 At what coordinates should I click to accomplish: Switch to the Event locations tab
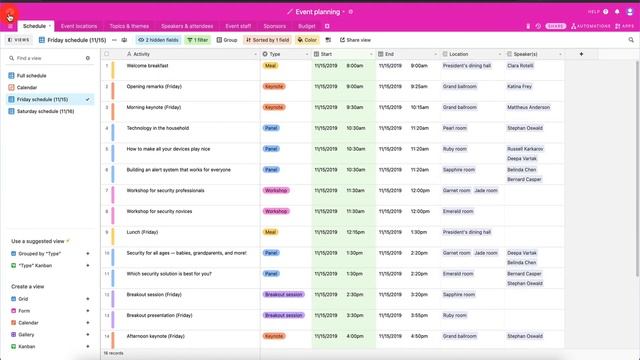point(79,26)
